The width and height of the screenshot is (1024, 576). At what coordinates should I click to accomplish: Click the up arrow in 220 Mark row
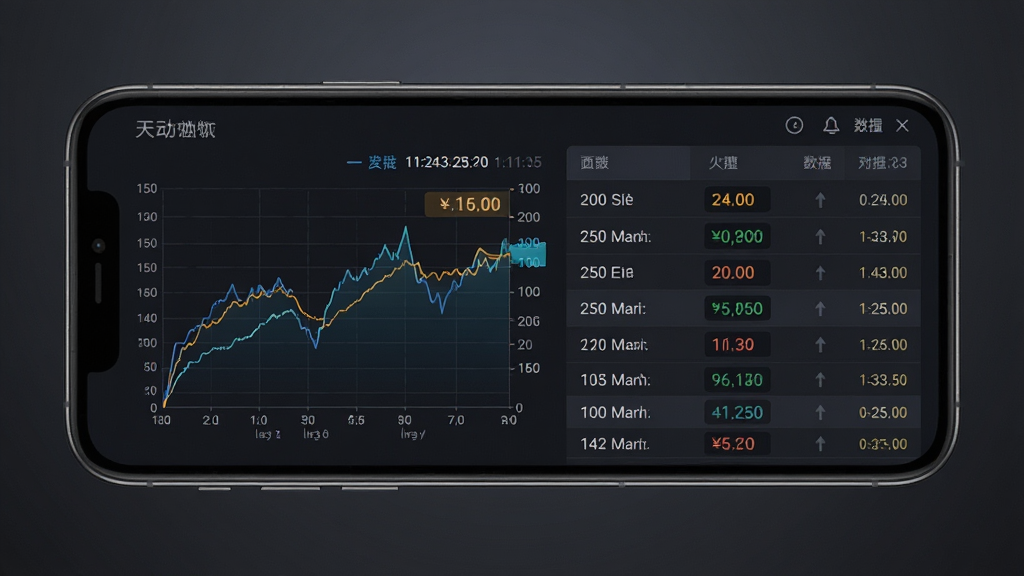tap(820, 344)
